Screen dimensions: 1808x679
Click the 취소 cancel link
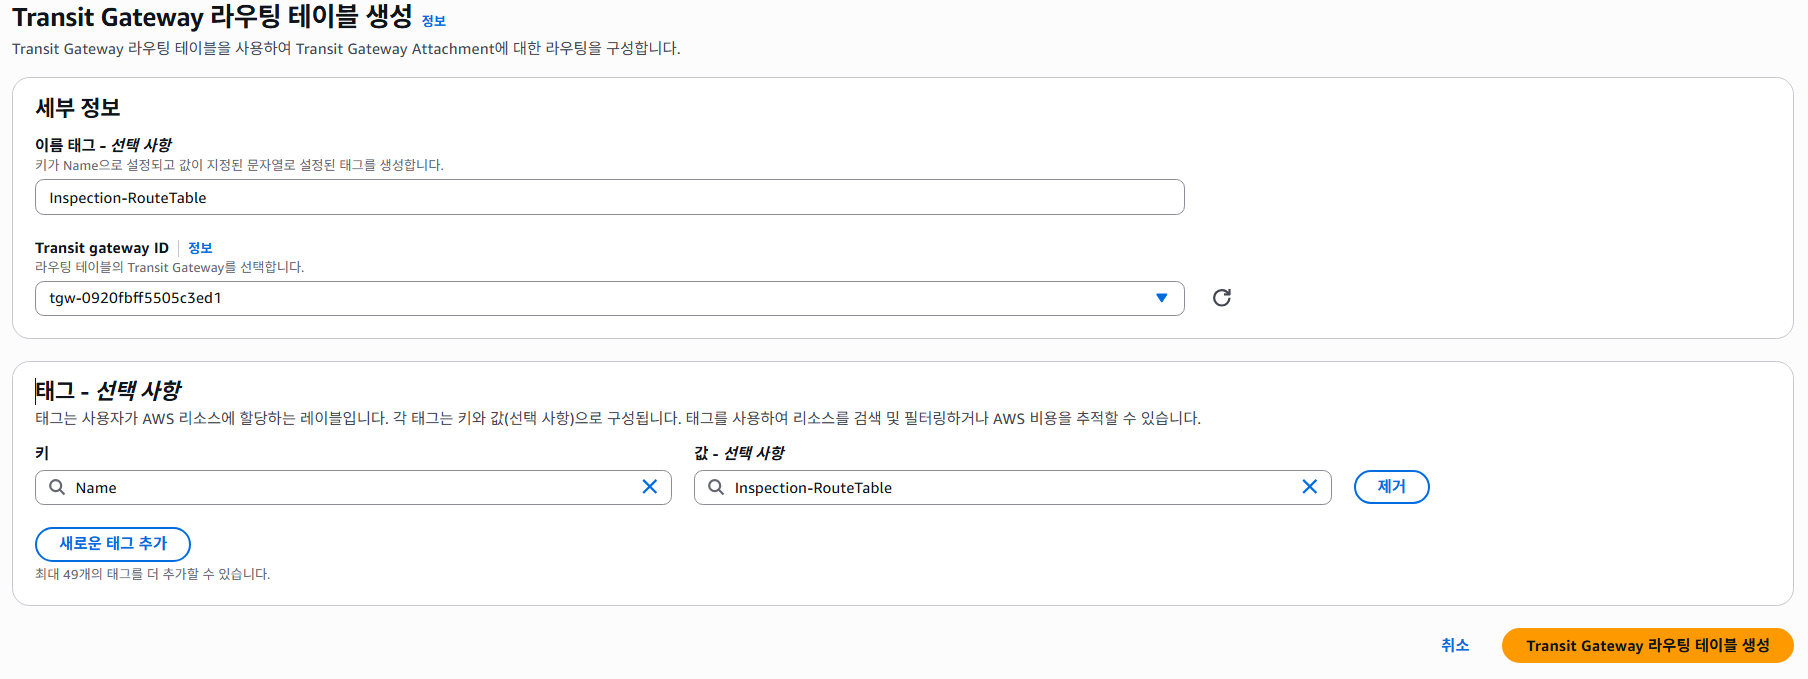point(1455,645)
